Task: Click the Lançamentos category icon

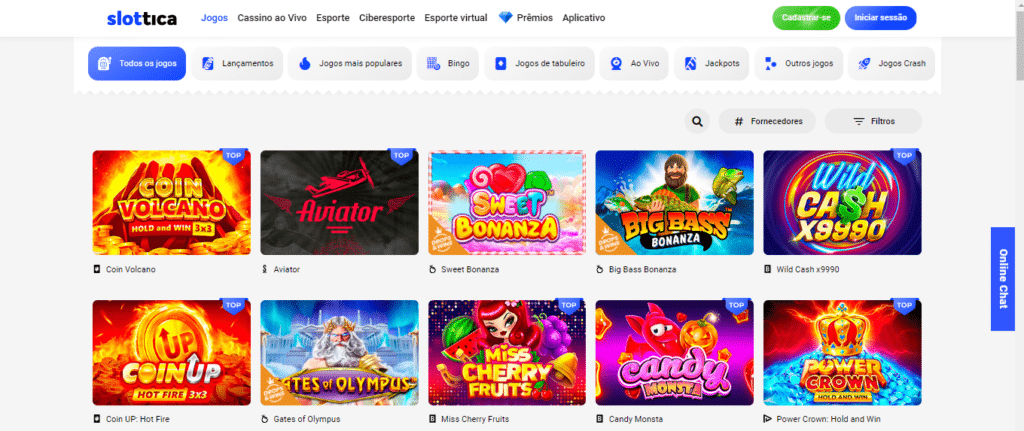Action: 208,63
